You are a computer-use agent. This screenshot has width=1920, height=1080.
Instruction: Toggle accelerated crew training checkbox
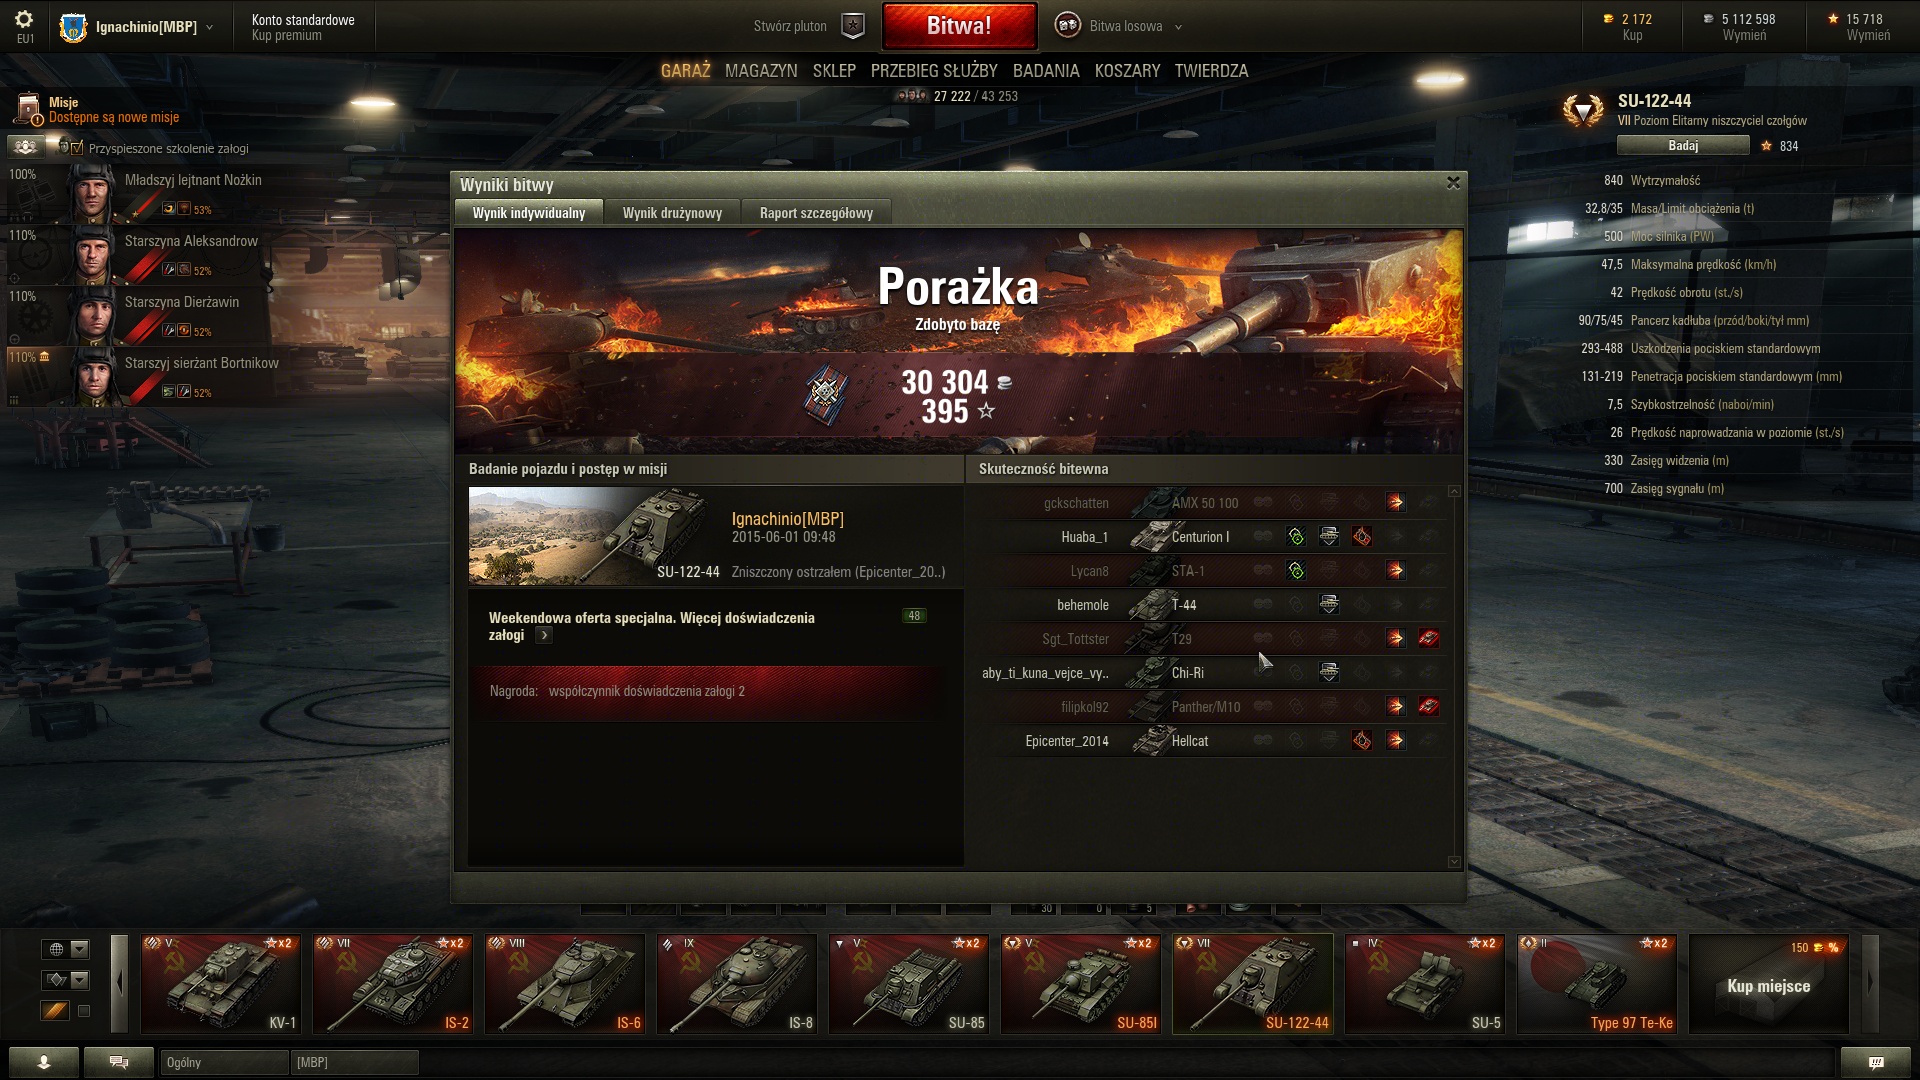coord(77,148)
